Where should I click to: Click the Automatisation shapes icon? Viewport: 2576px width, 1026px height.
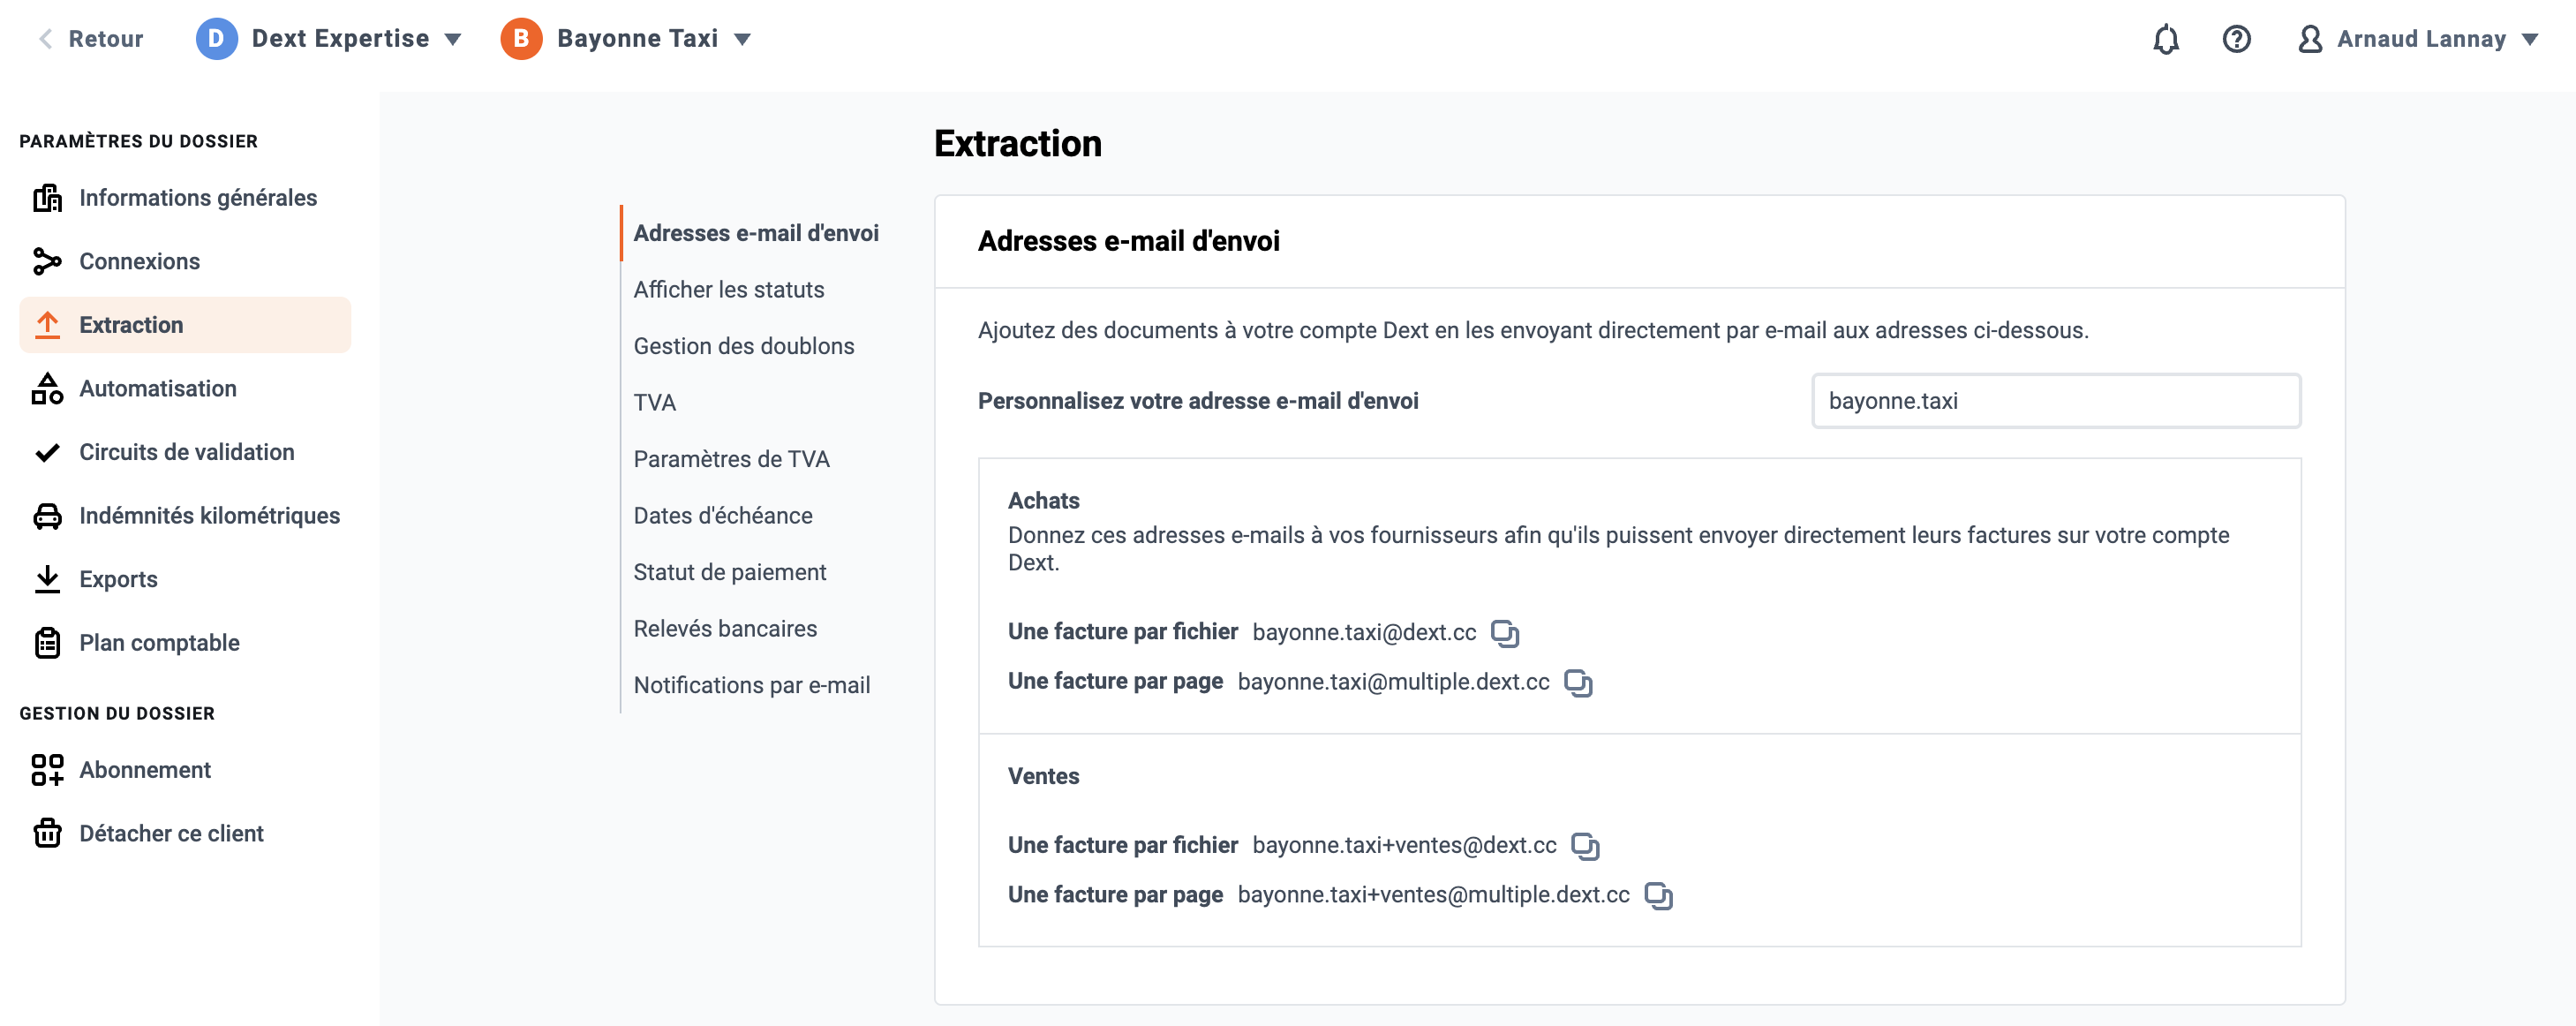[x=47, y=388]
